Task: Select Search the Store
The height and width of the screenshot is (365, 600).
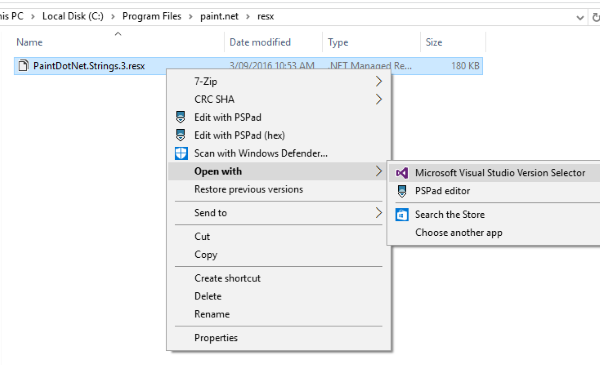Action: tap(494, 215)
